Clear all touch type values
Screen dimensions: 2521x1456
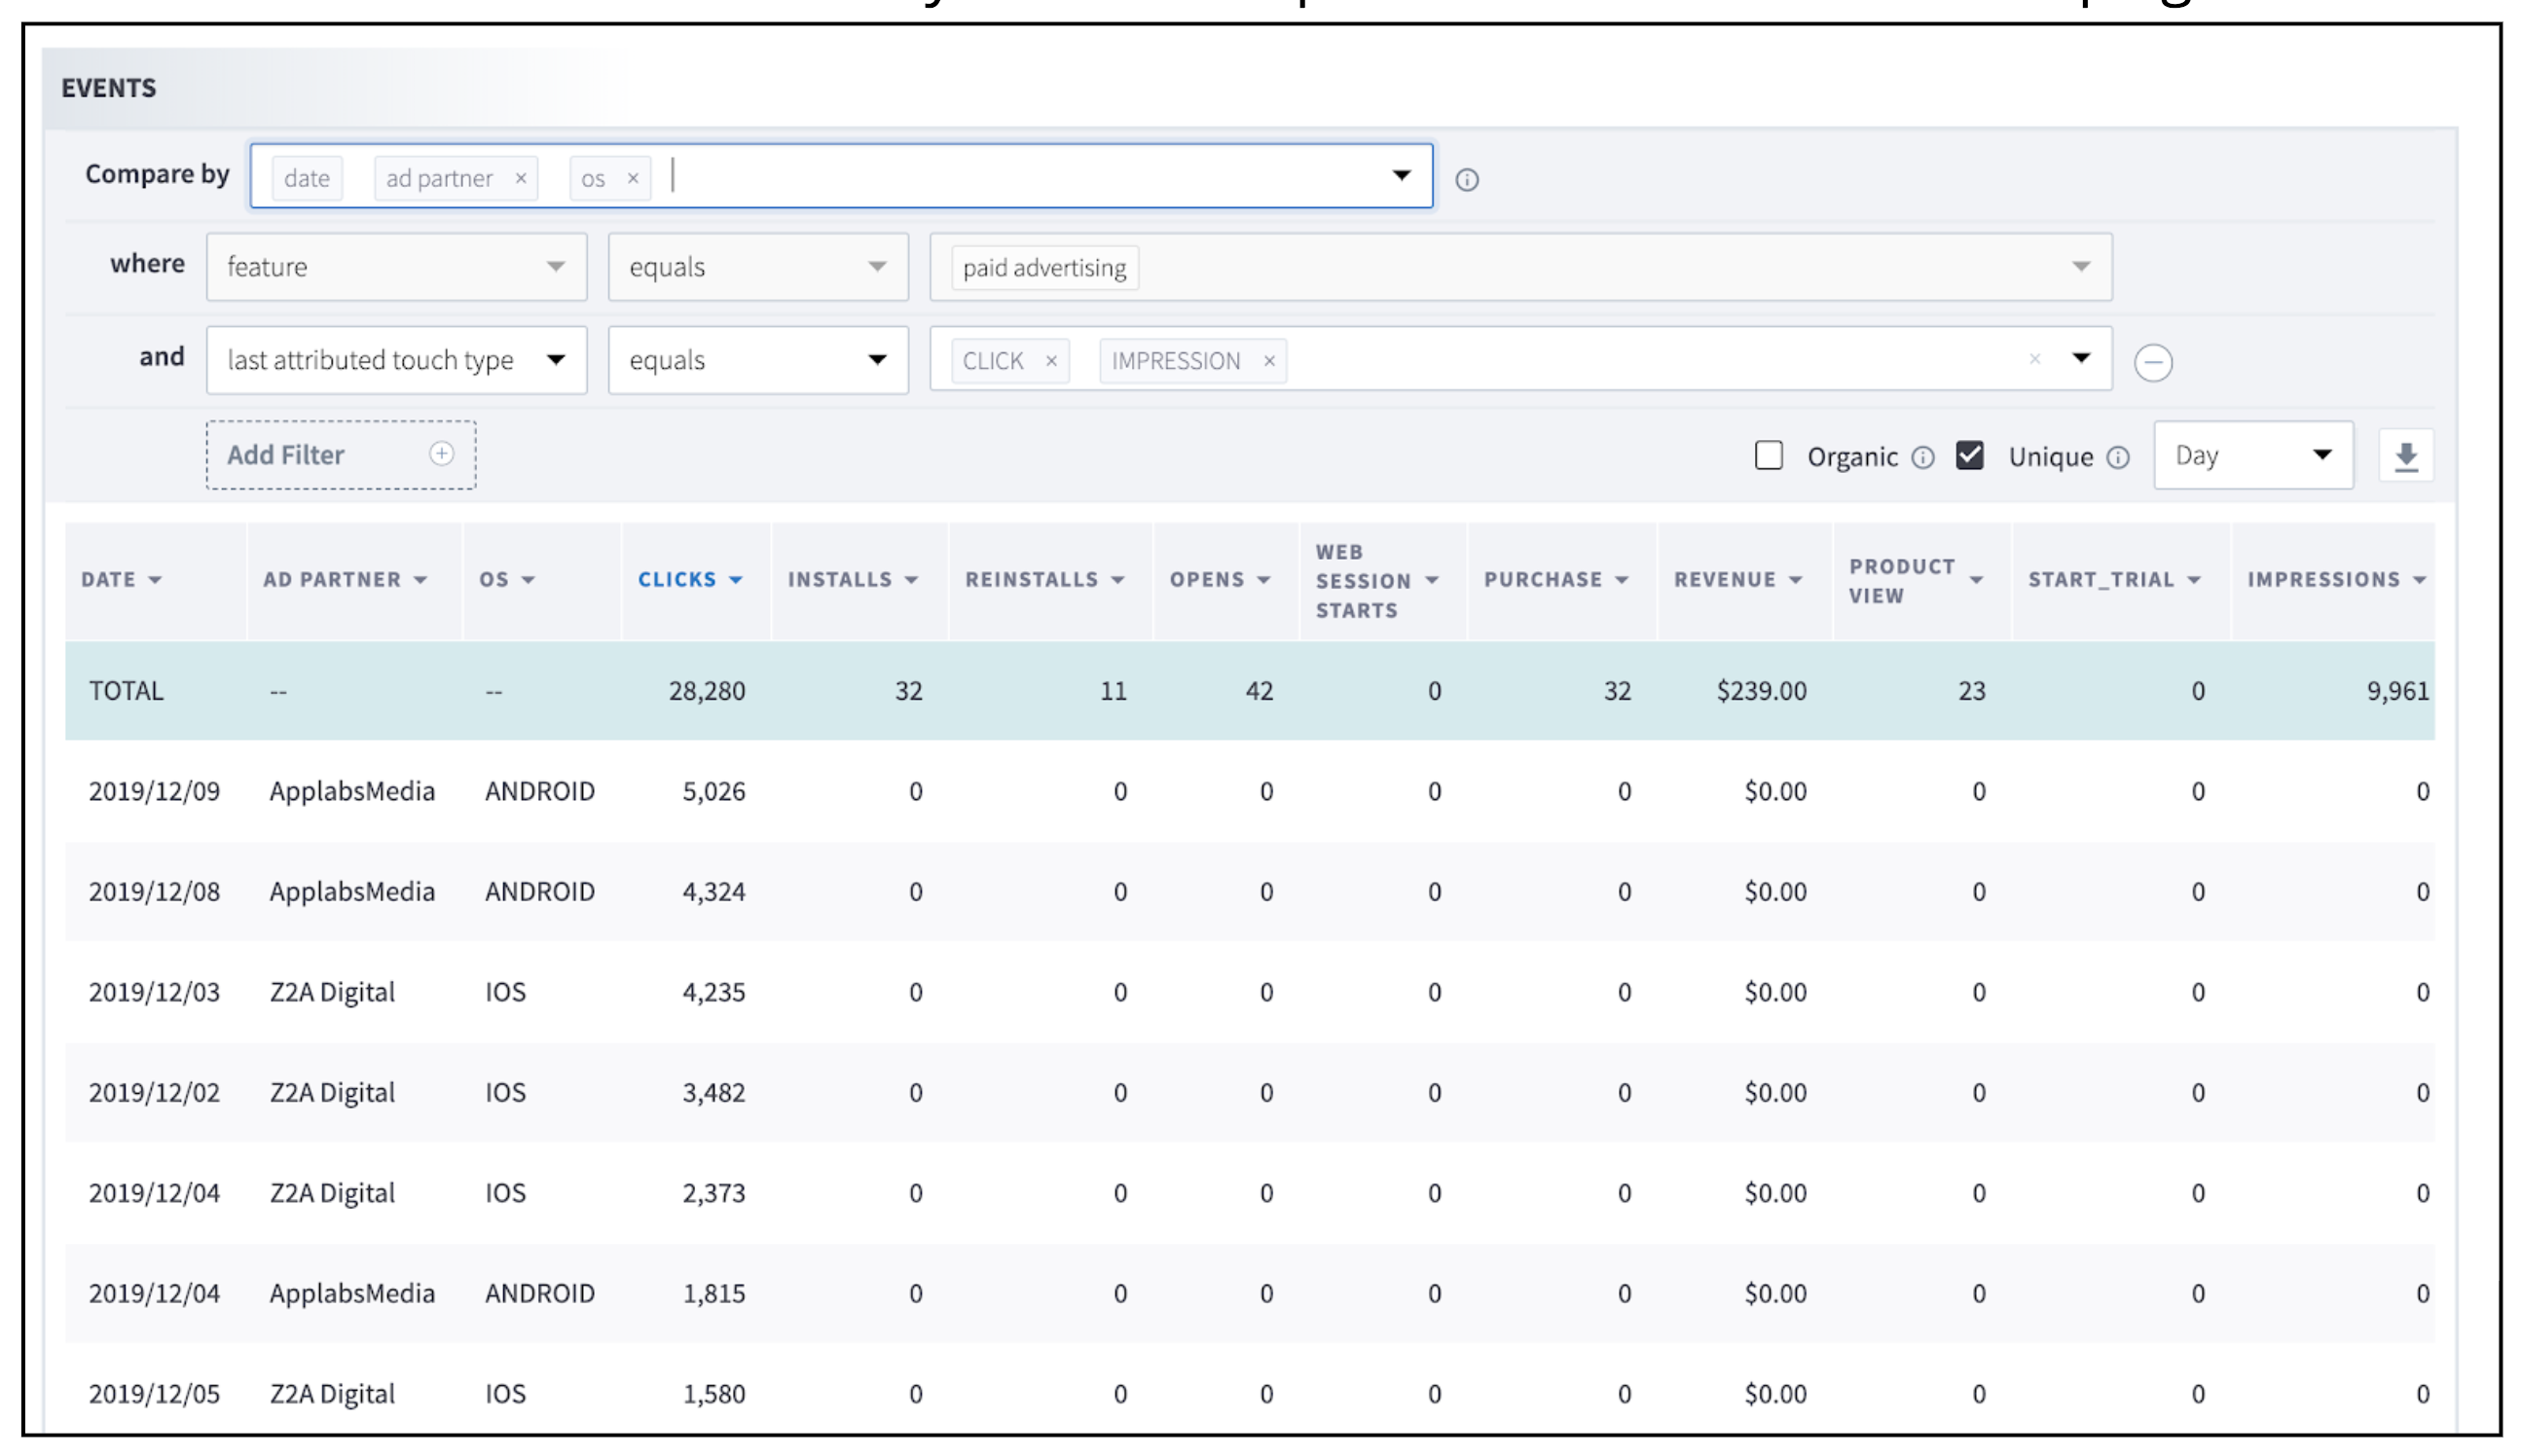pos(2033,359)
